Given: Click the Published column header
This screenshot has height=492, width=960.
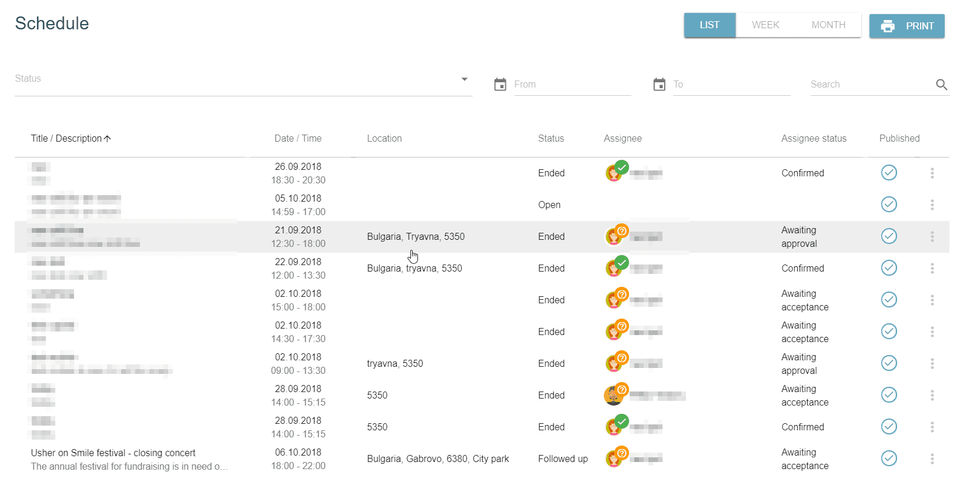Looking at the screenshot, I should click(899, 138).
